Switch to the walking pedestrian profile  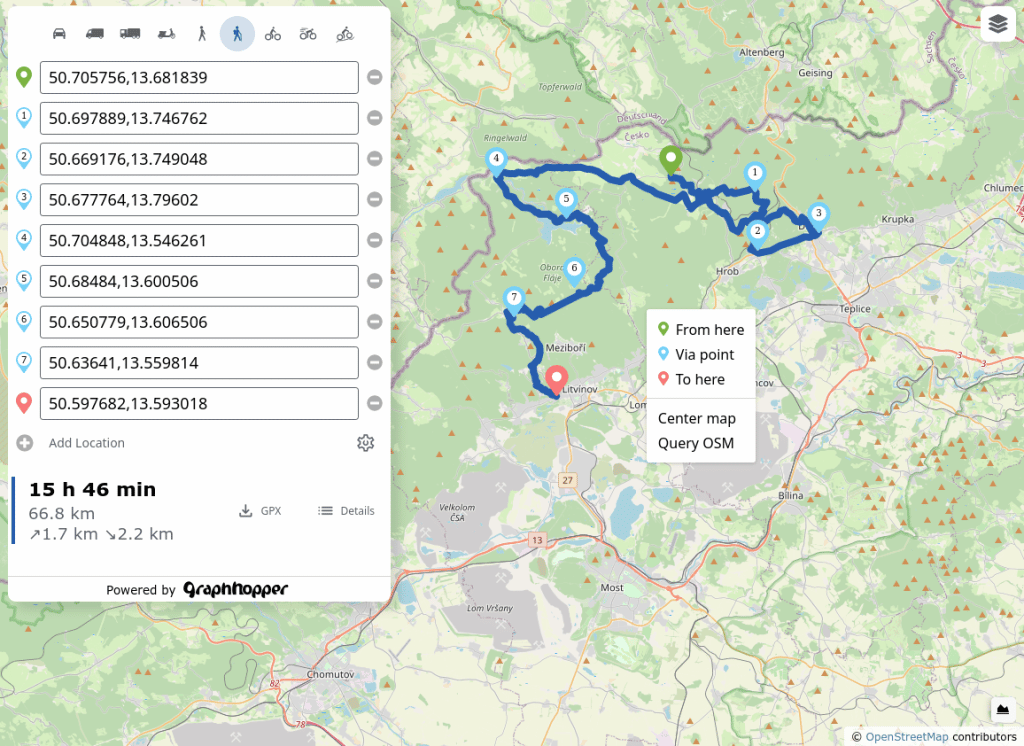click(202, 34)
